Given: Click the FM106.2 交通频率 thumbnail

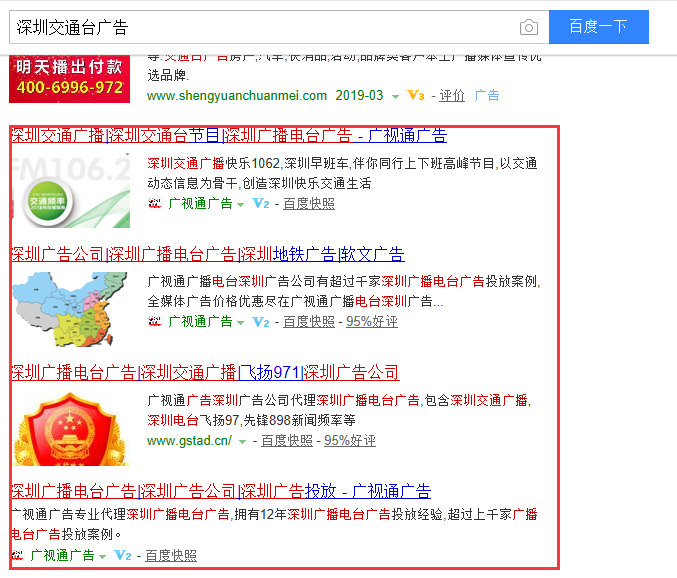Looking at the screenshot, I should tap(71, 190).
